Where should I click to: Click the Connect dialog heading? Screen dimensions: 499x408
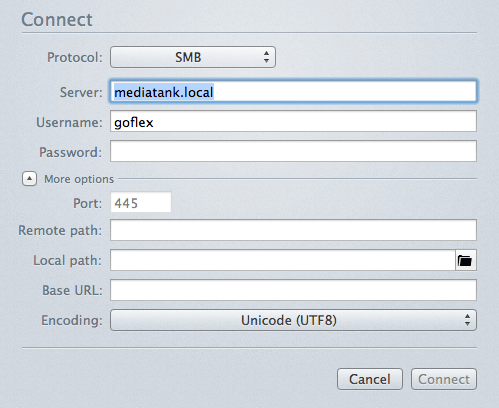57,20
